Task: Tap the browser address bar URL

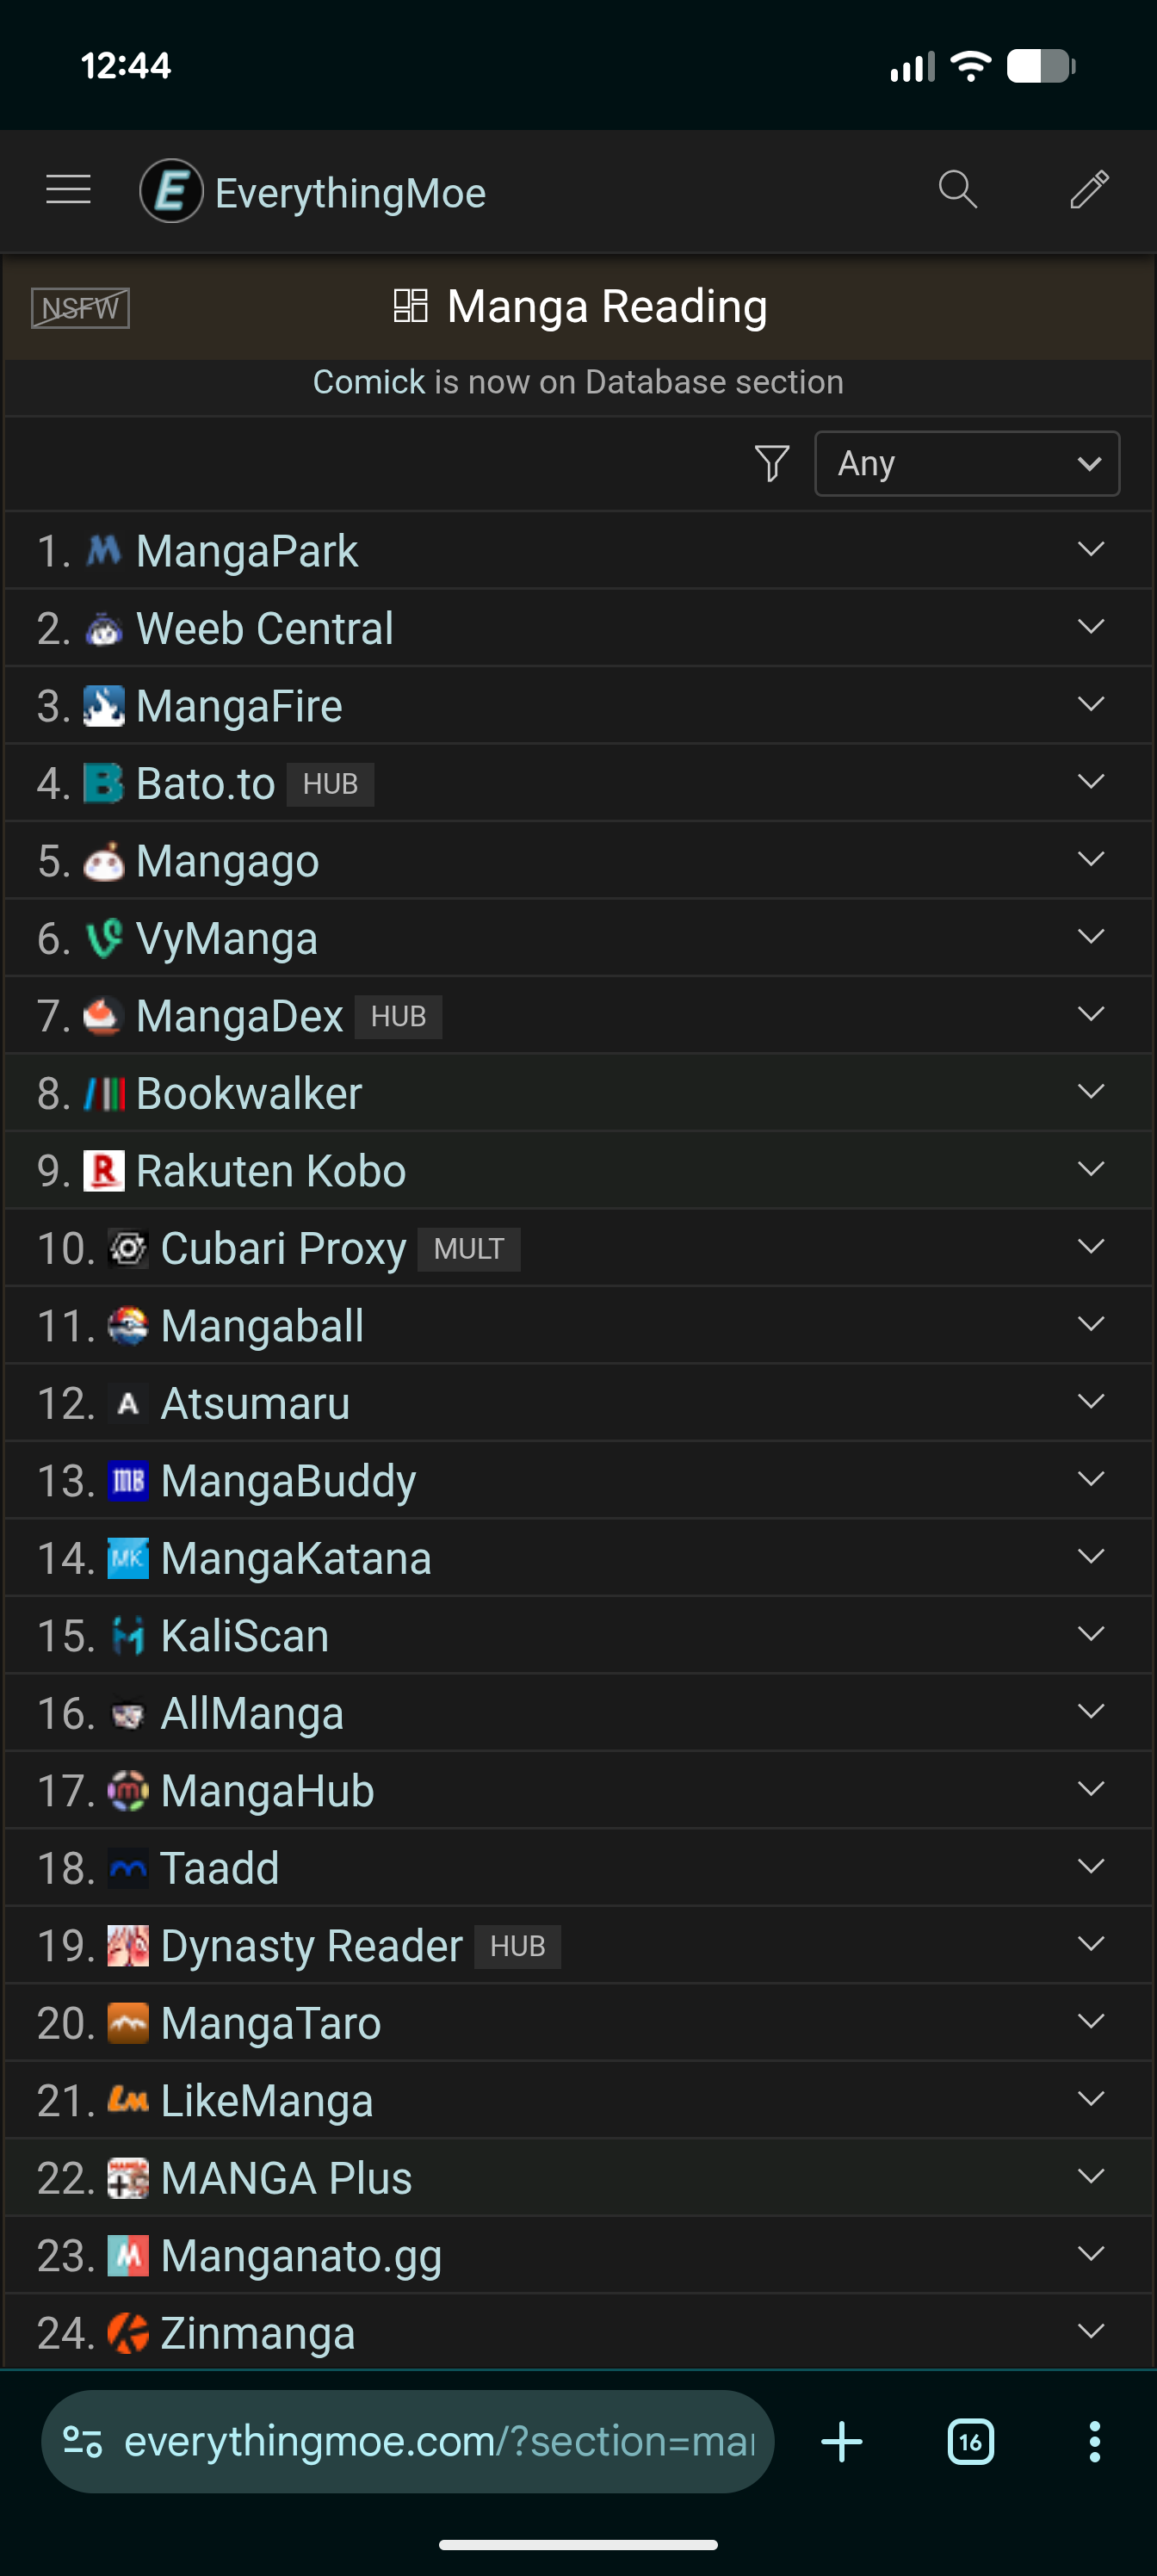Action: point(438,2442)
